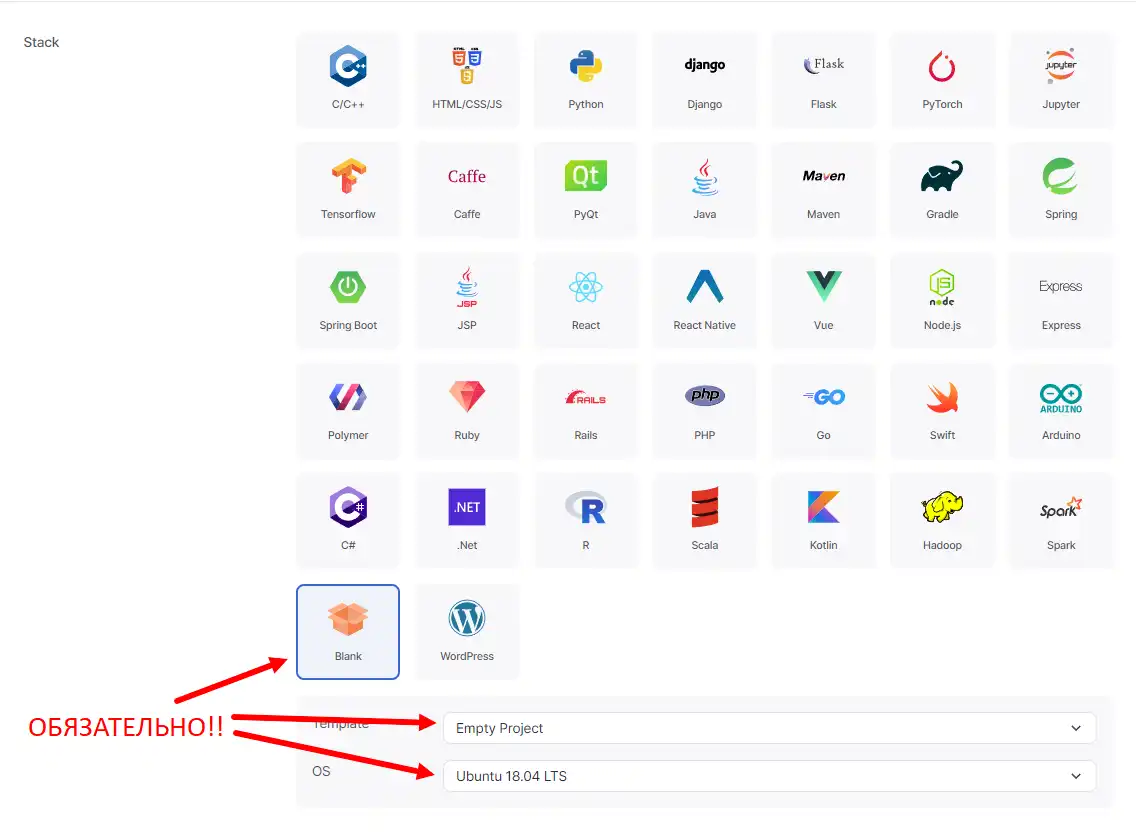Viewport: 1136px width, 839px height.
Task: Select the Django stack
Action: (704, 80)
